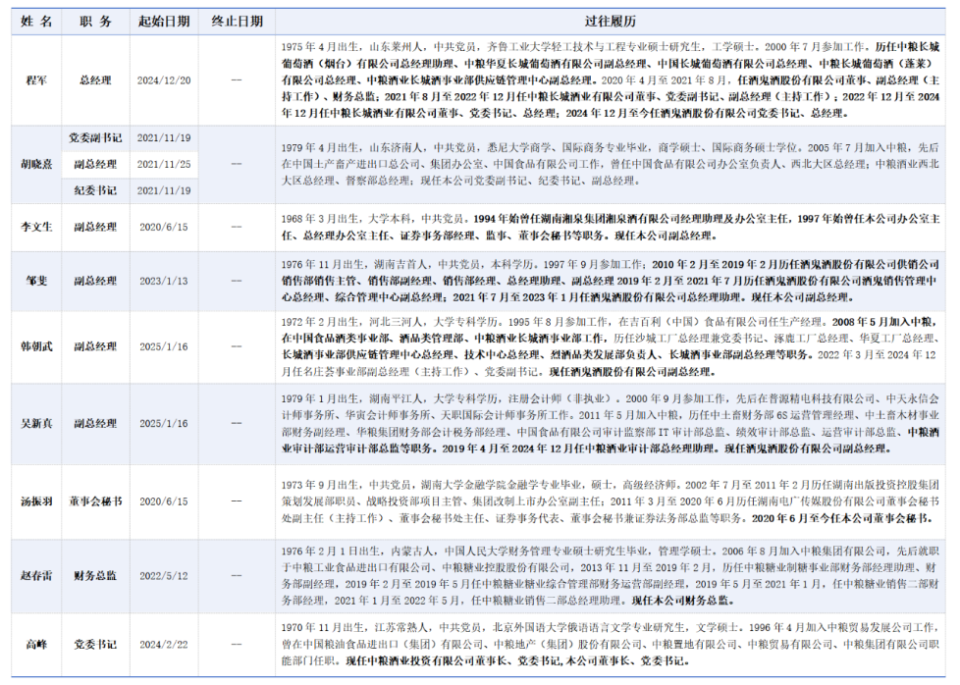Click the start date 2021/11/25
Viewport: 960px width, 685px height.
coord(163,164)
